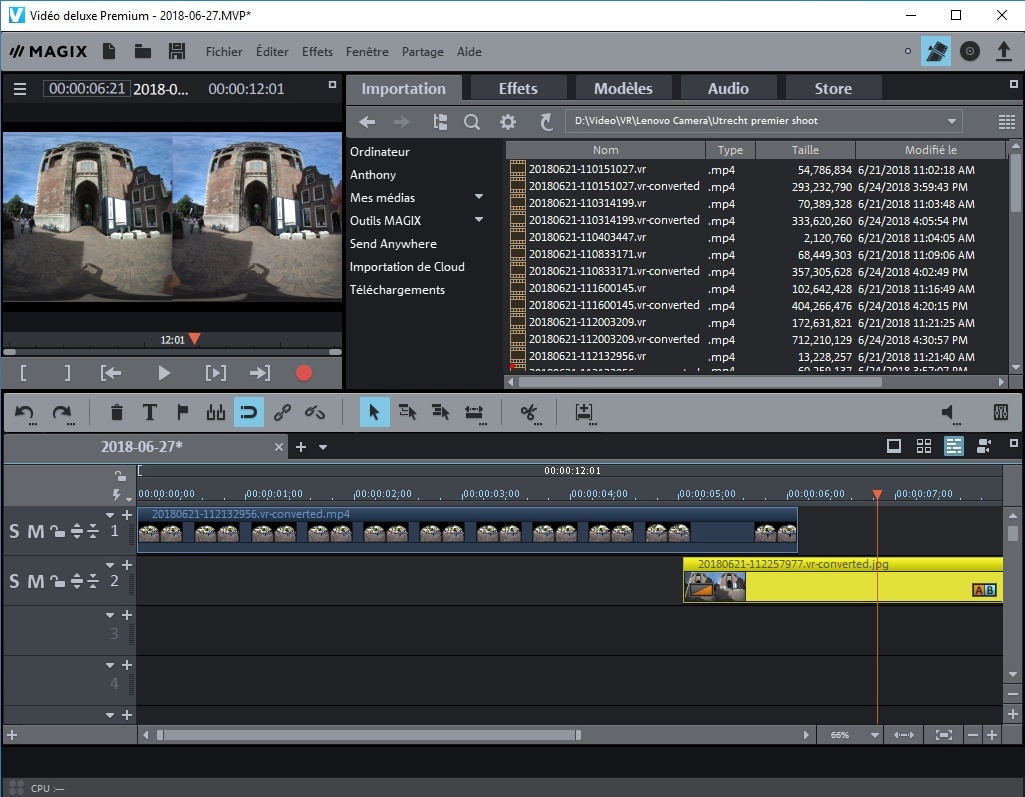The image size is (1025, 797).
Task: Click the red Record button
Action: click(x=304, y=373)
